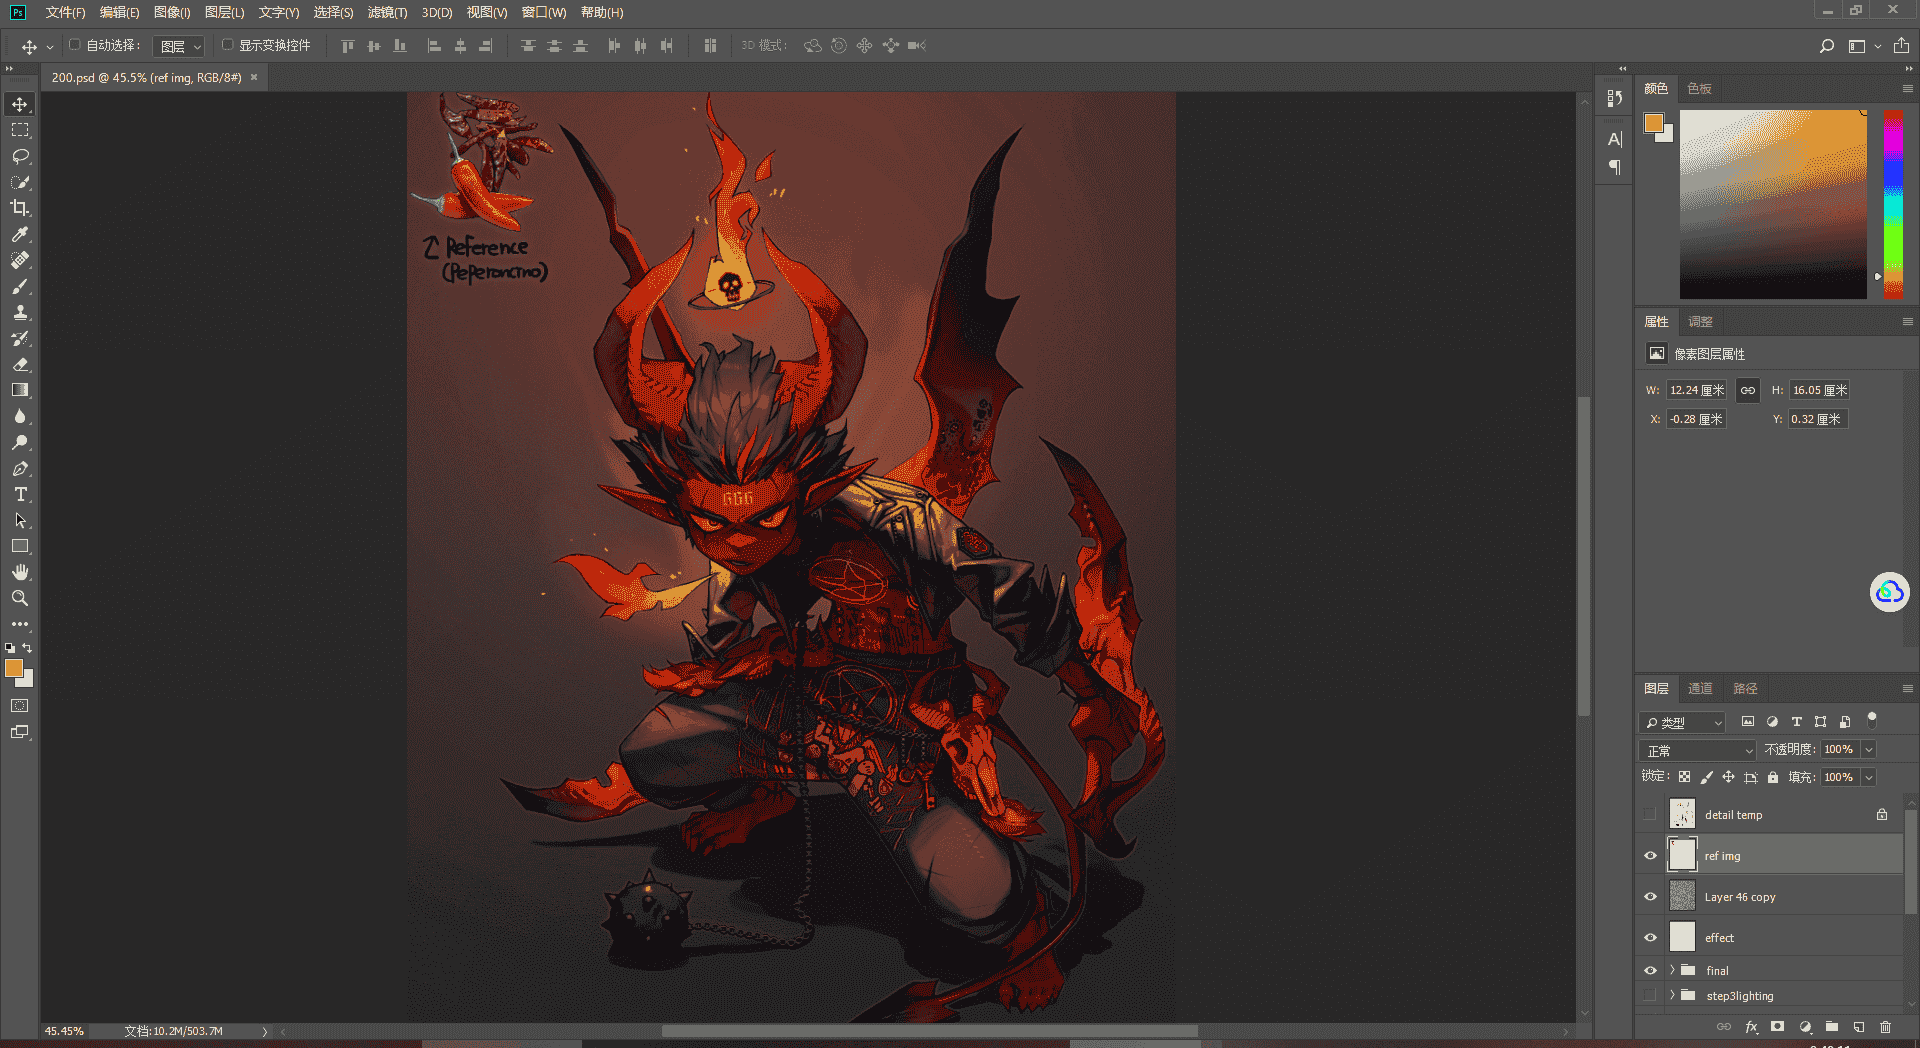This screenshot has width=1920, height=1048.
Task: Open the 滤镜(T) menu
Action: 387,13
